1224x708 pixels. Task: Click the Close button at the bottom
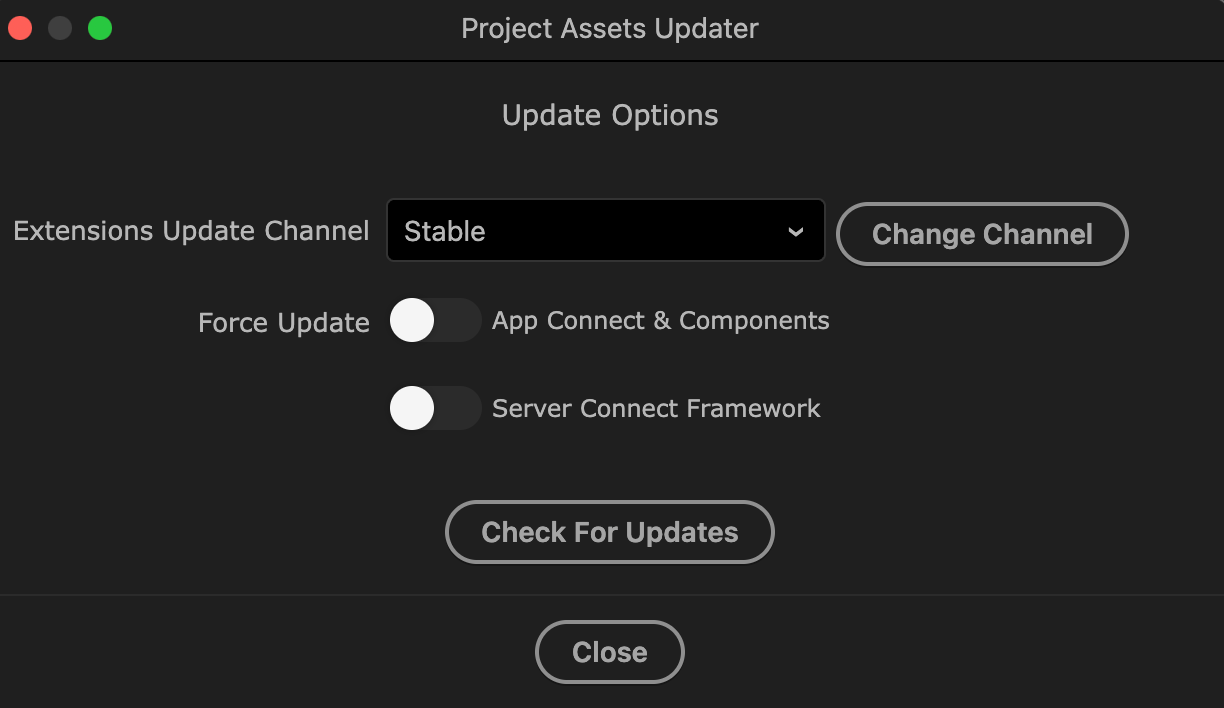610,652
